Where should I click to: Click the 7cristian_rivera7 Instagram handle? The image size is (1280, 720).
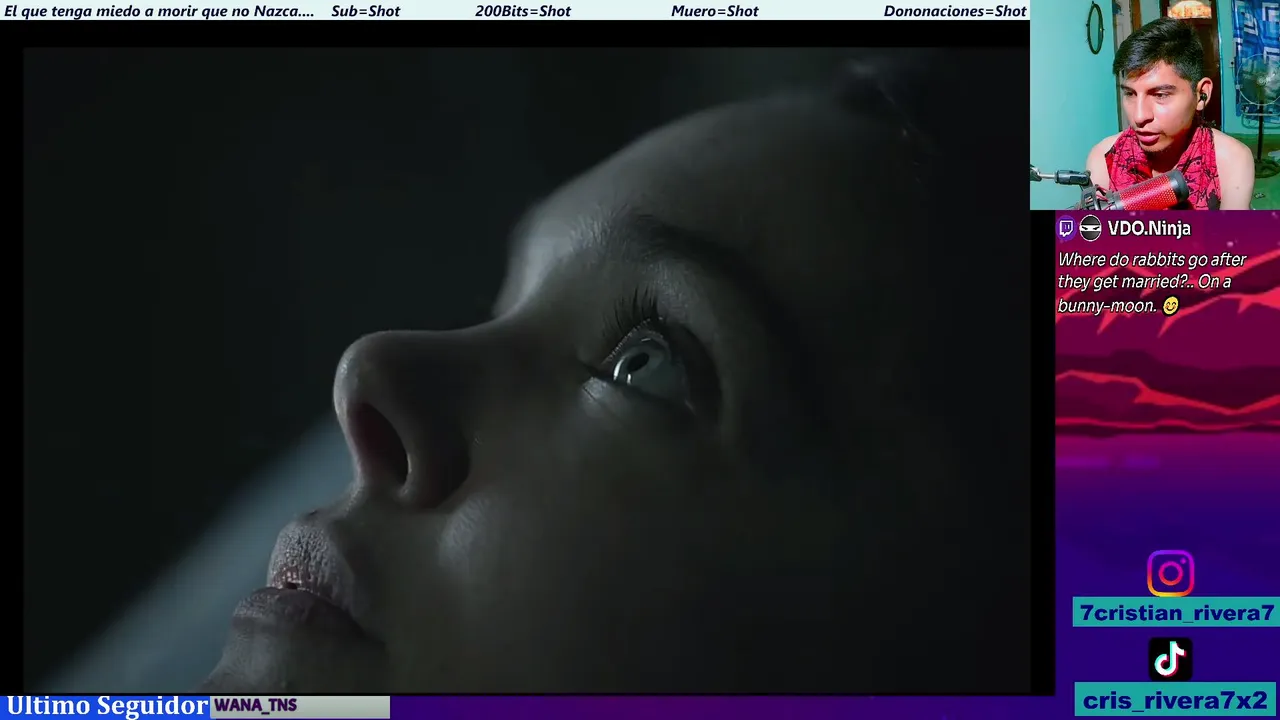pos(1176,613)
